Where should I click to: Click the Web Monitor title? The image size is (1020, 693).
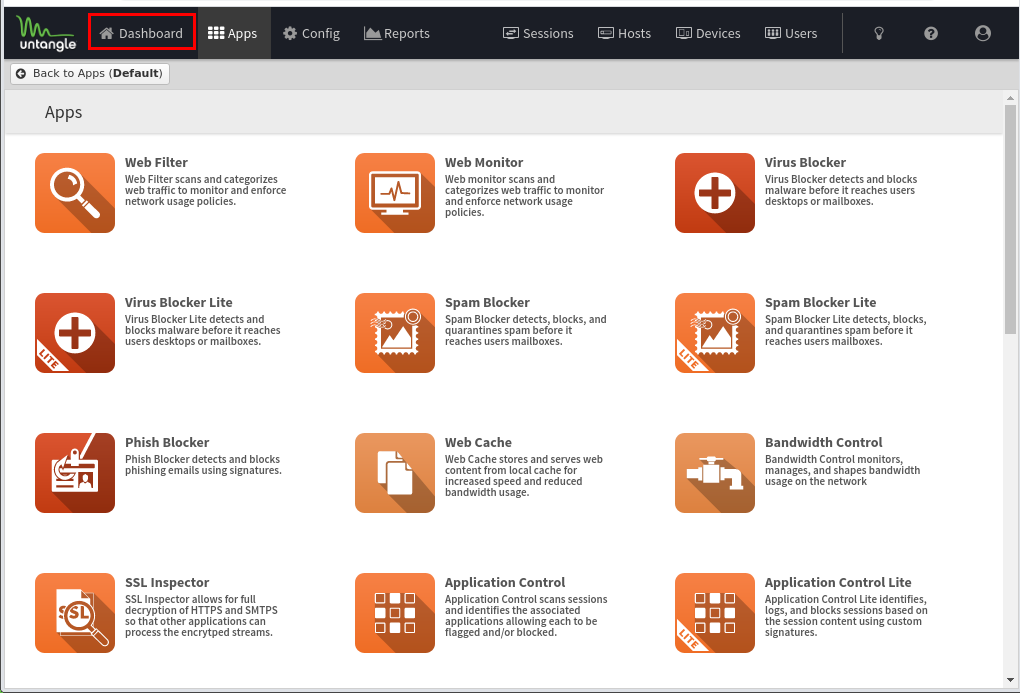(x=484, y=163)
